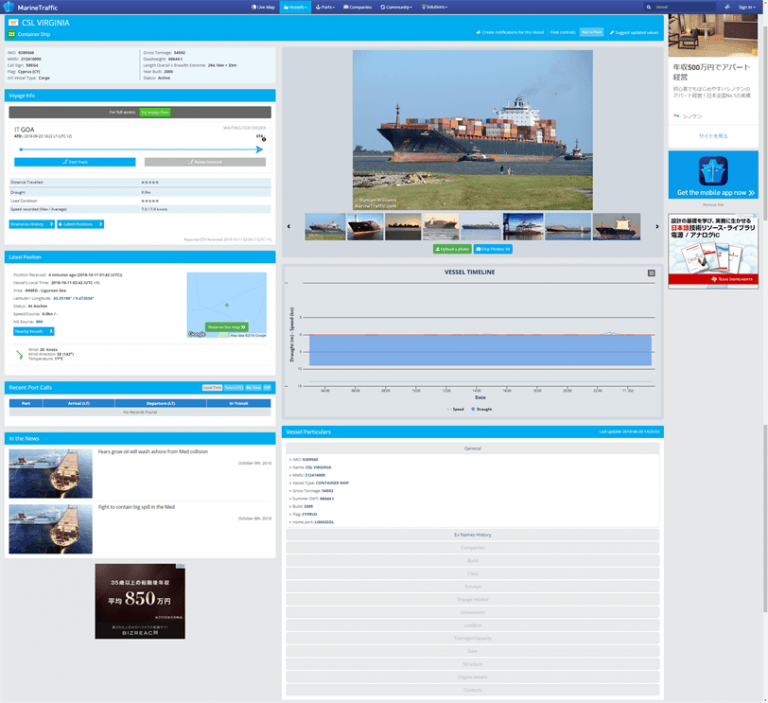Open the Ports menu
This screenshot has height=703, width=768.
[x=325, y=7]
